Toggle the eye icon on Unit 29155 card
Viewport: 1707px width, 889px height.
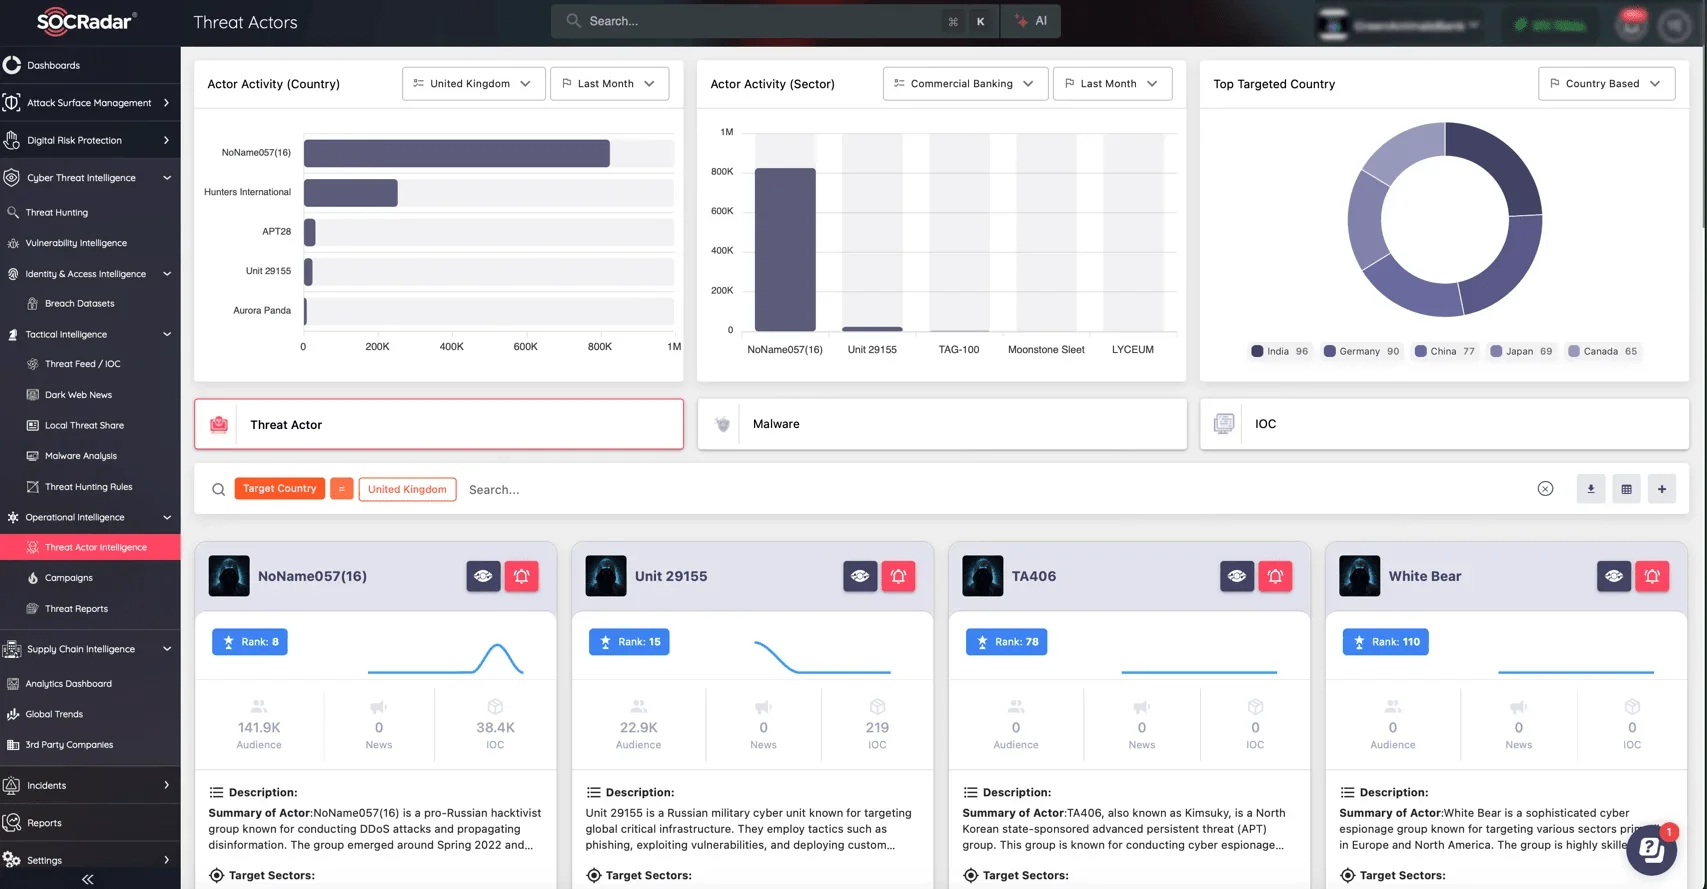point(860,576)
